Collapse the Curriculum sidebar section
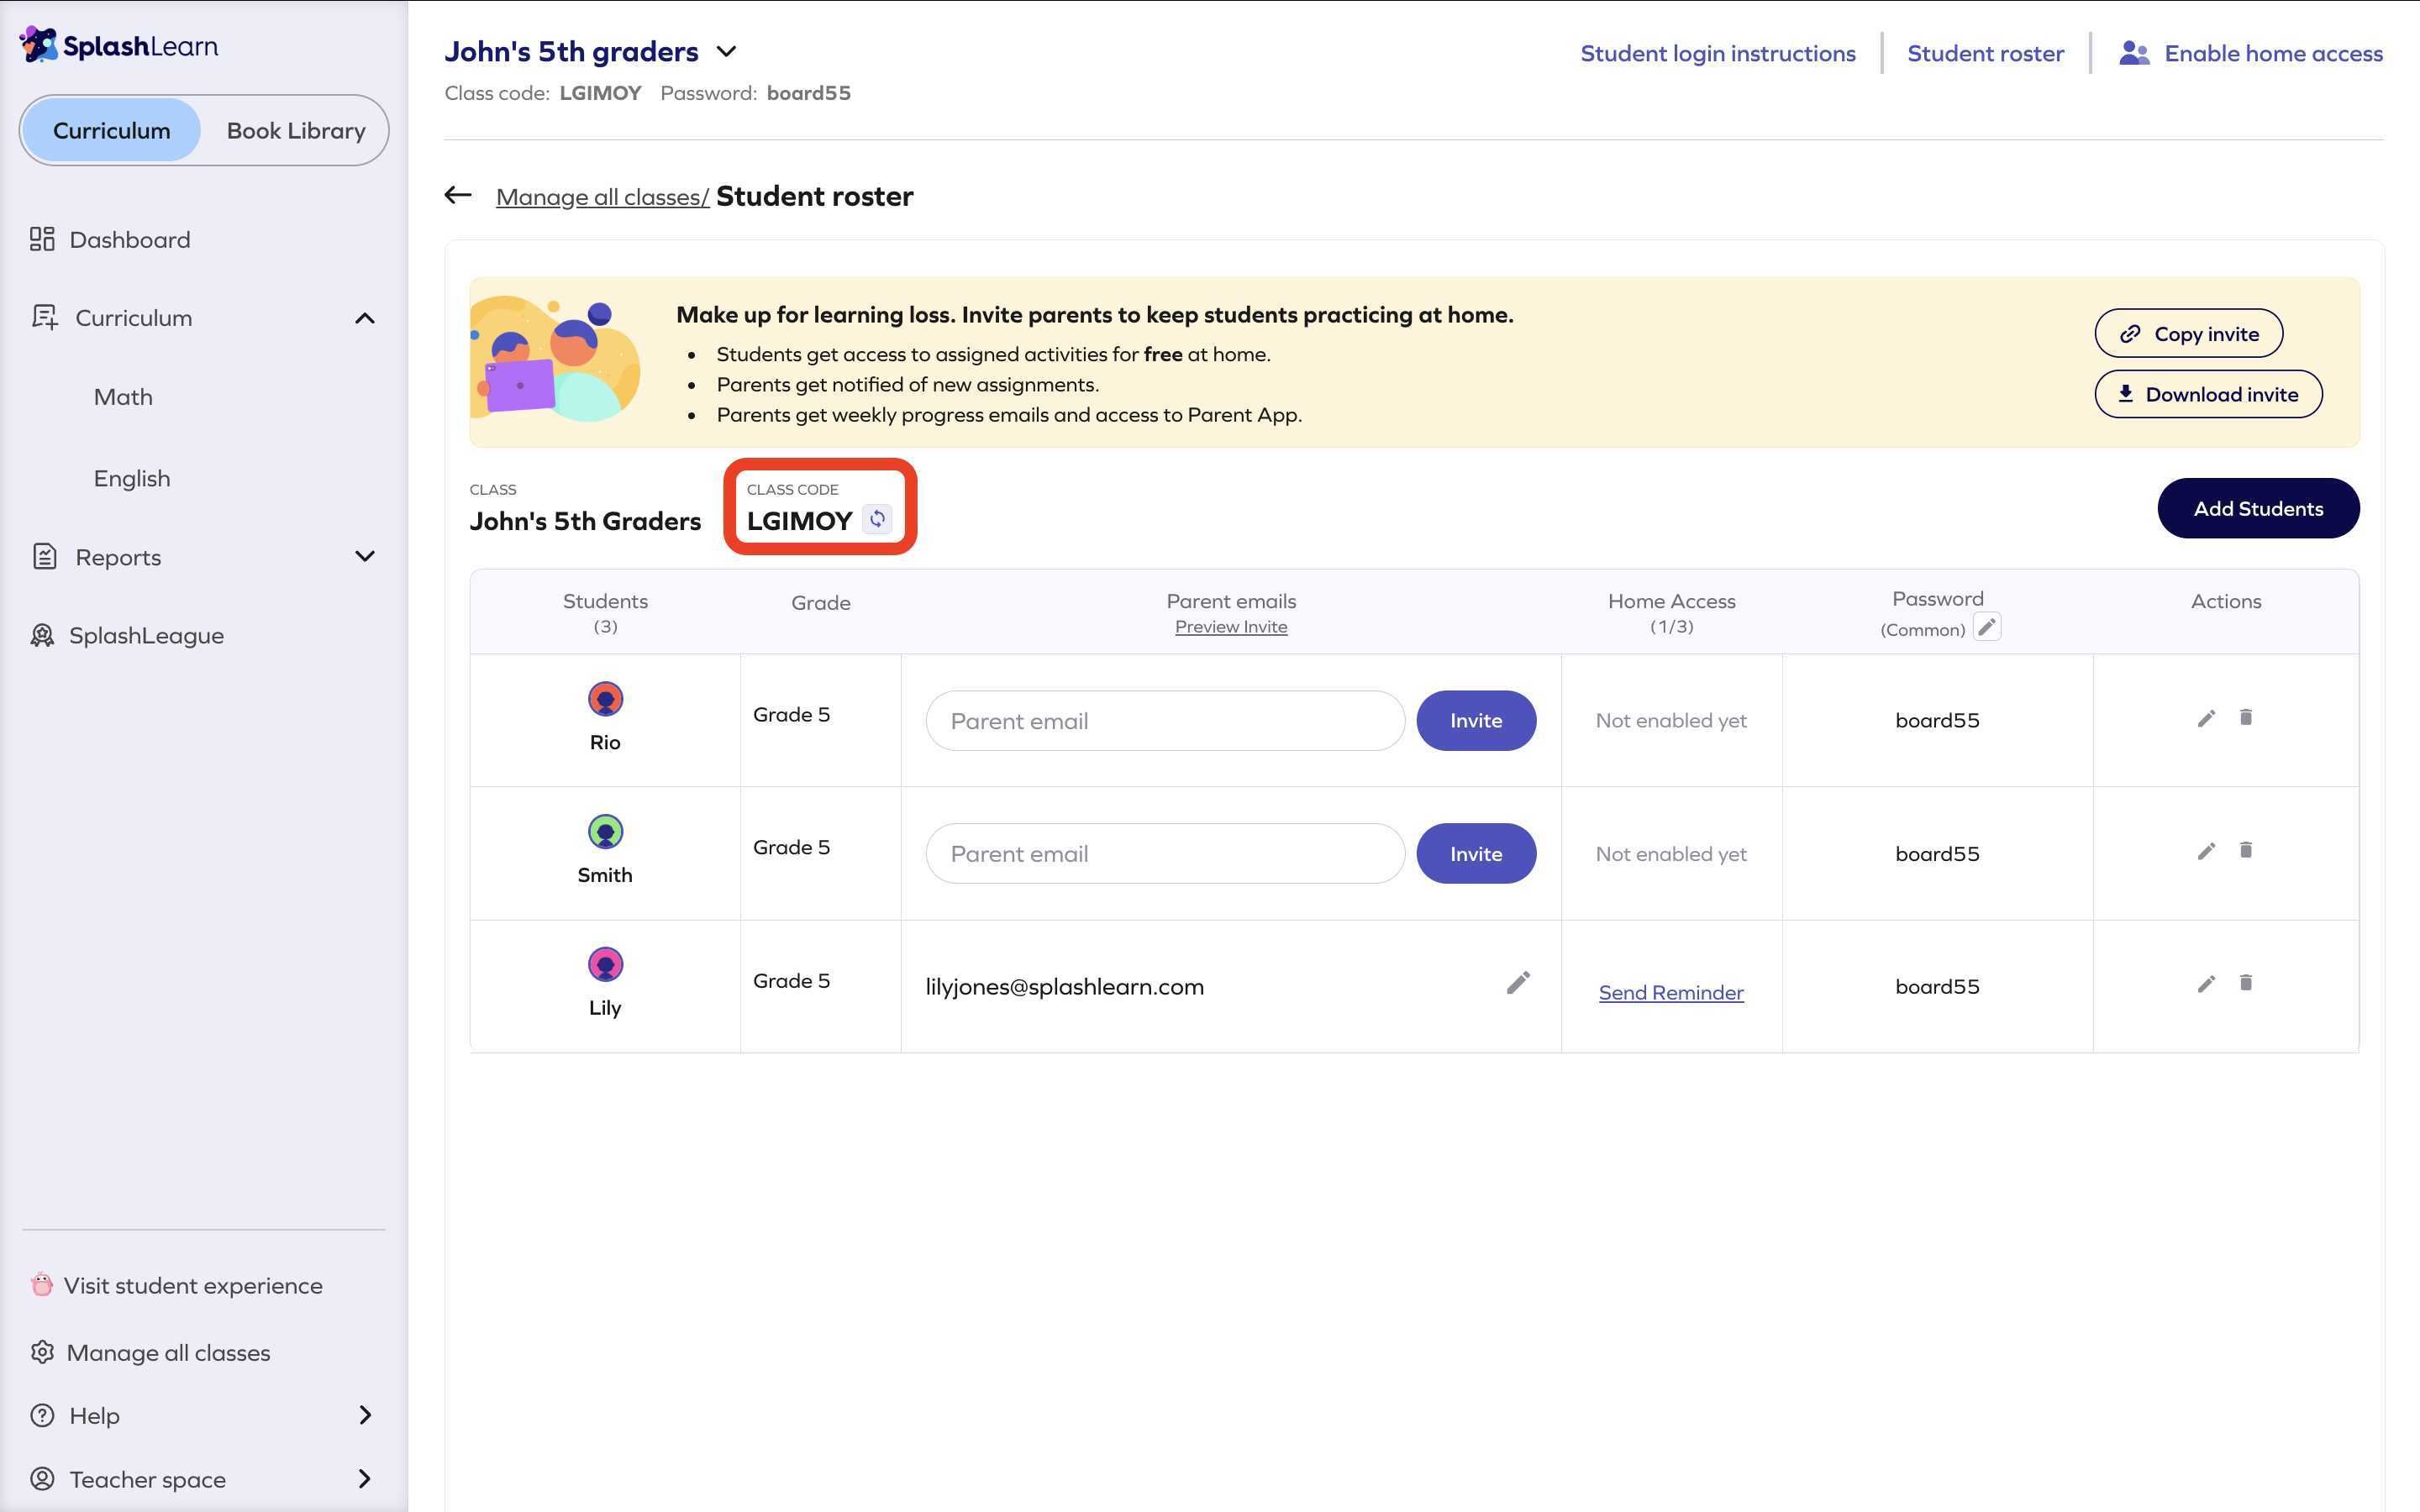Image resolution: width=2420 pixels, height=1512 pixels. click(365, 318)
